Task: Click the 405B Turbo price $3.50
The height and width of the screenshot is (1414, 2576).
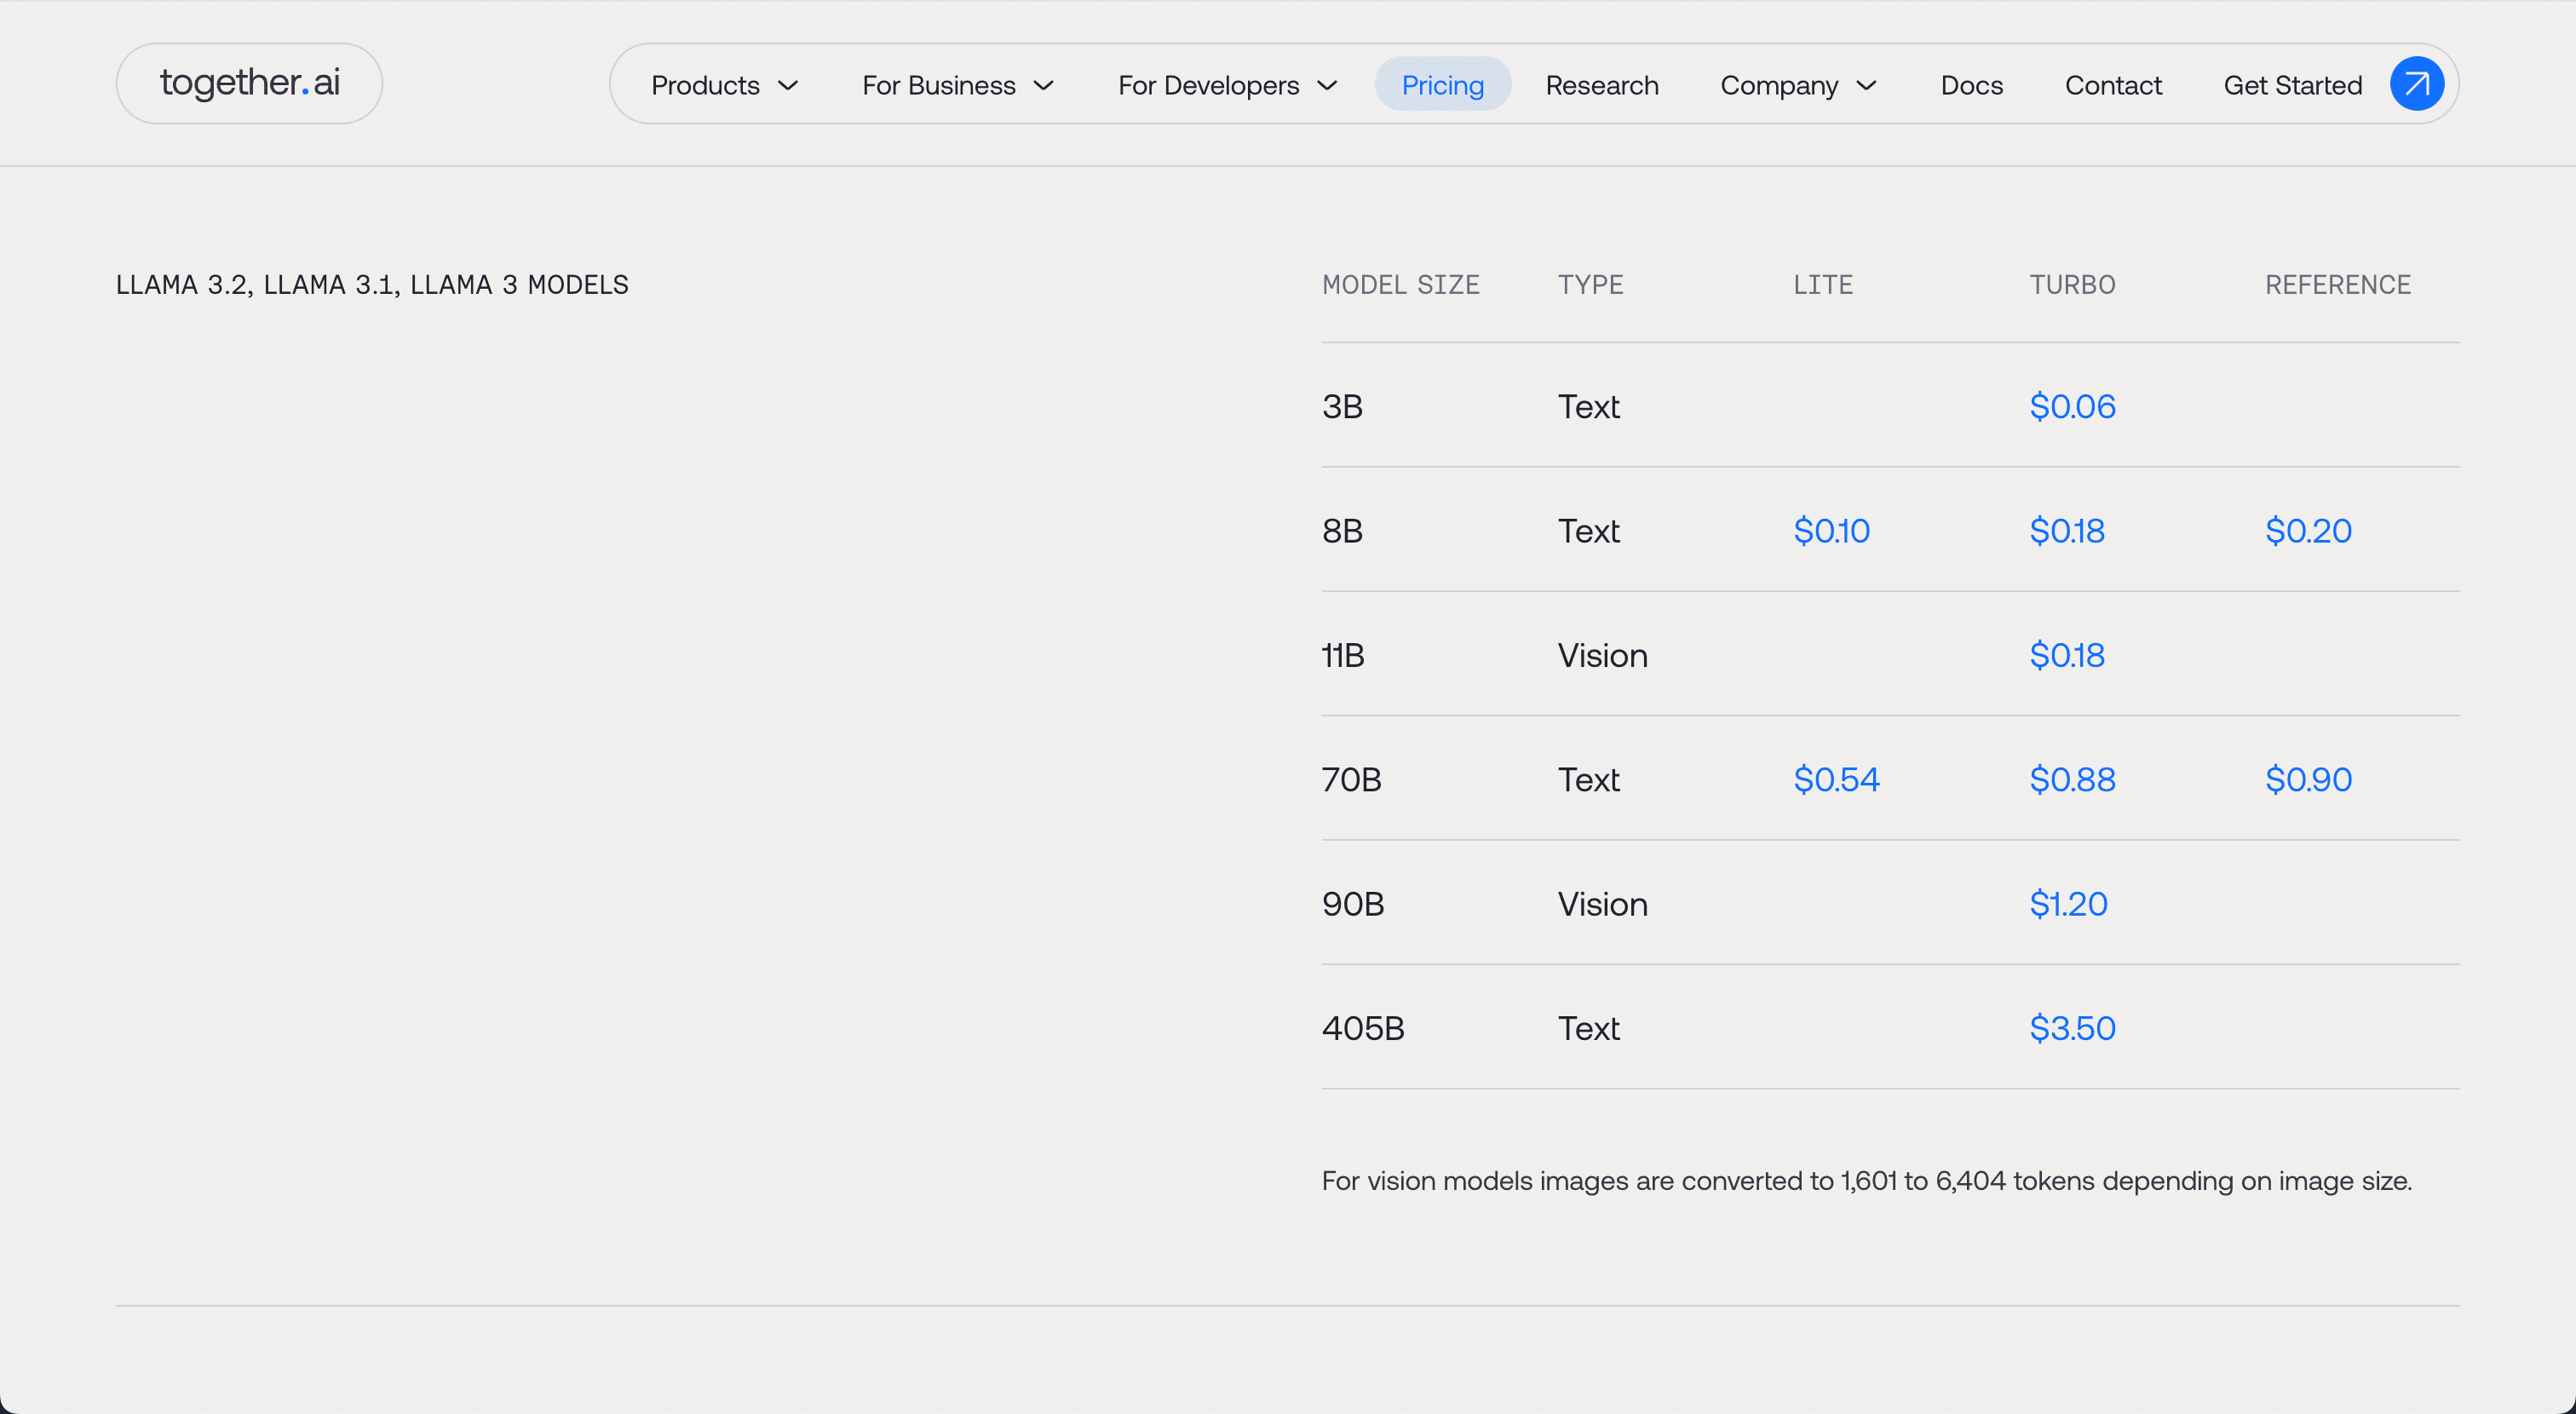Action: [x=2072, y=1028]
